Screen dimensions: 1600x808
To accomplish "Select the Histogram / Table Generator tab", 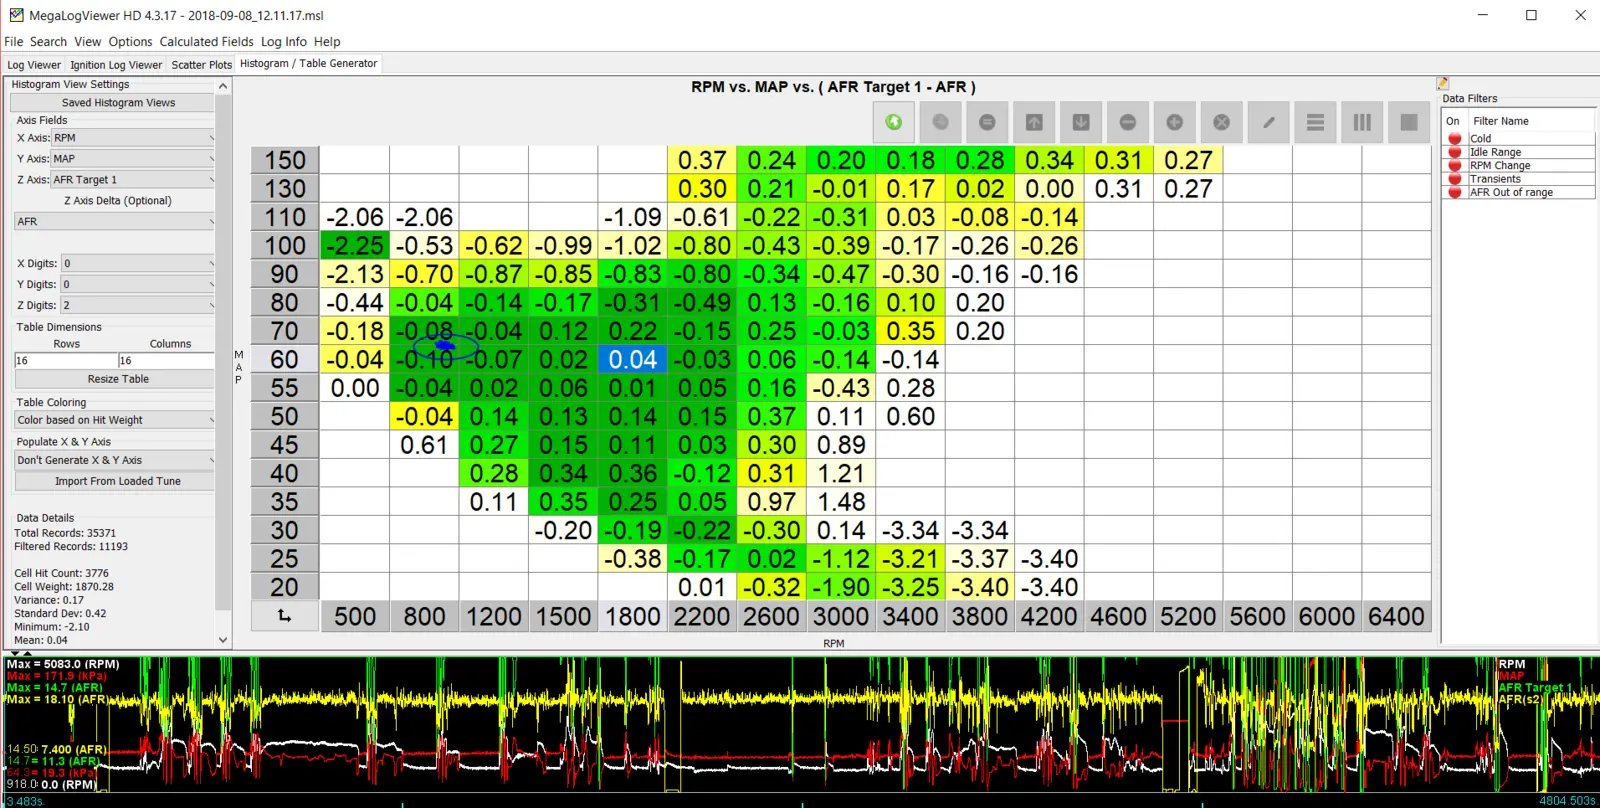I will coord(308,63).
